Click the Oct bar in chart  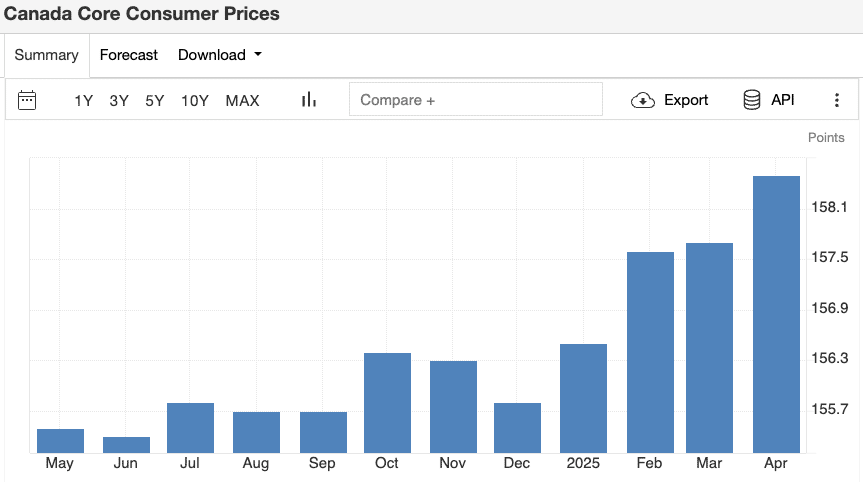tap(387, 403)
